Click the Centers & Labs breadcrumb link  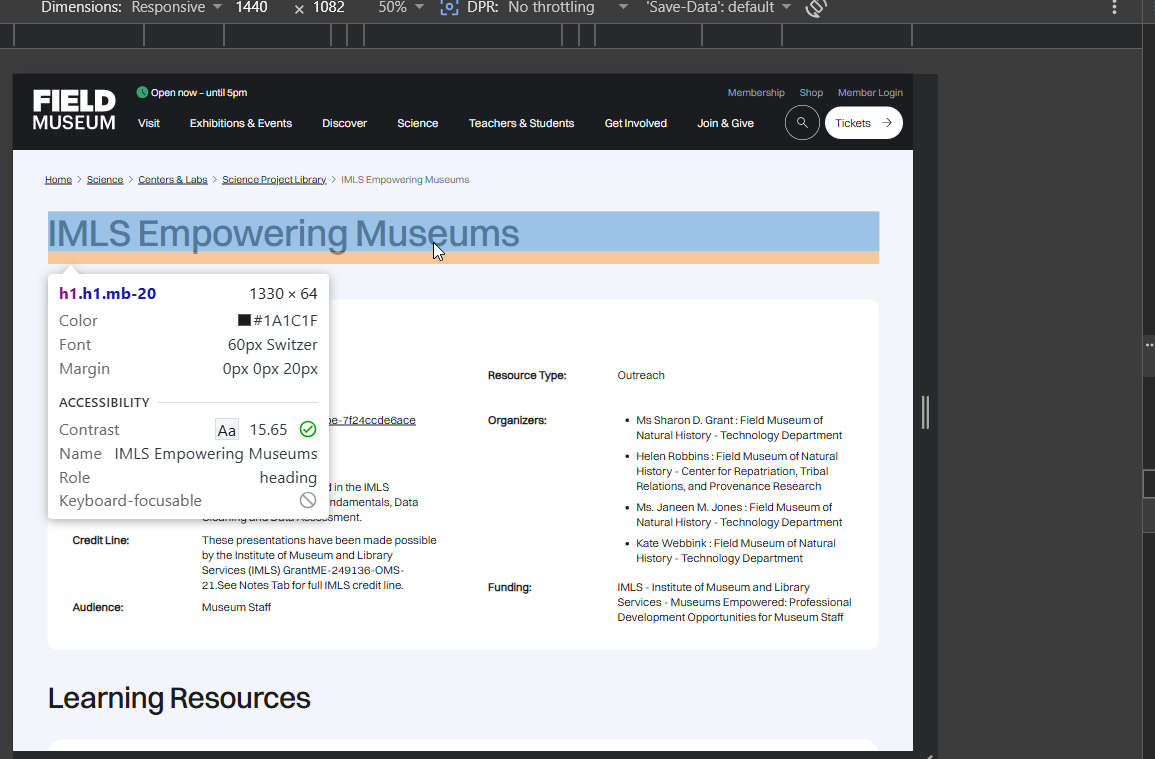(173, 180)
